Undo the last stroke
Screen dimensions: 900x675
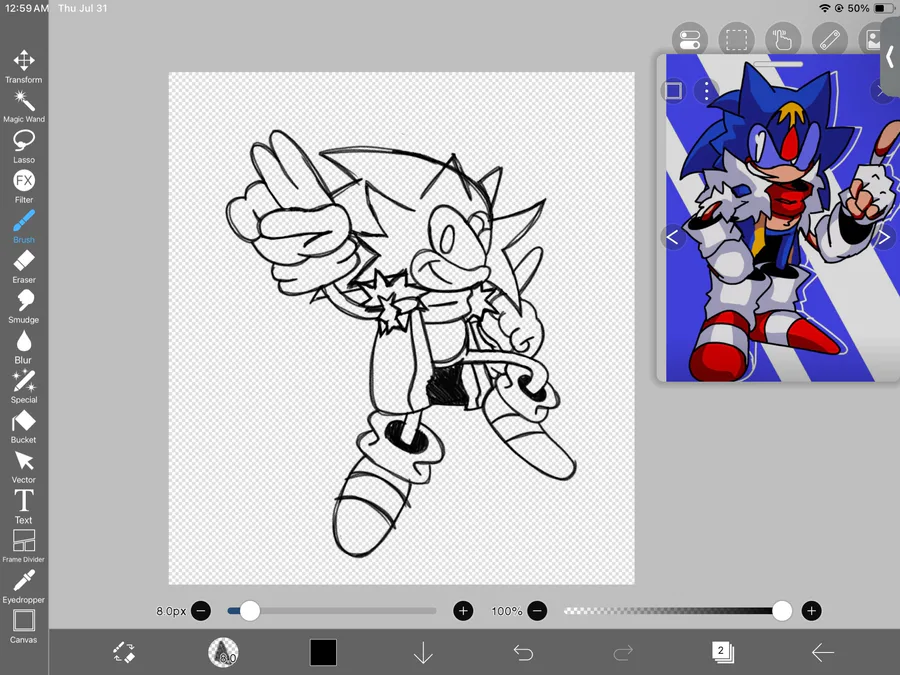[523, 653]
